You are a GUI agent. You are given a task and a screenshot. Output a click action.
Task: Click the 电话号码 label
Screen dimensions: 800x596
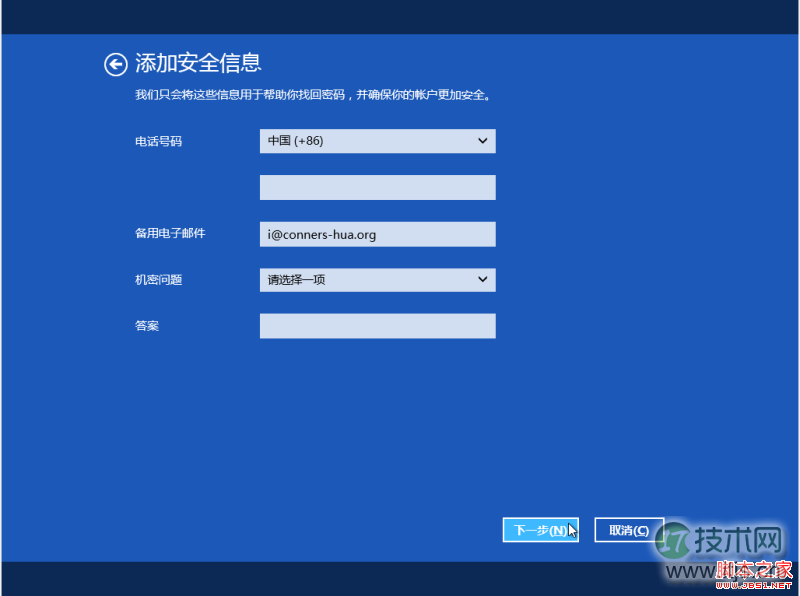pos(158,141)
